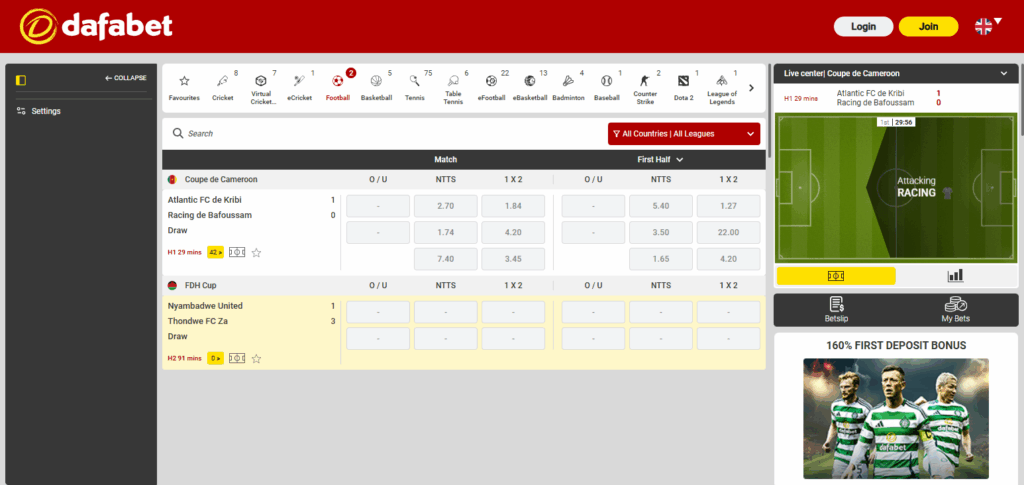The image size is (1024, 485).
Task: Click Thondwe FC Za team name
Action: coord(198,321)
